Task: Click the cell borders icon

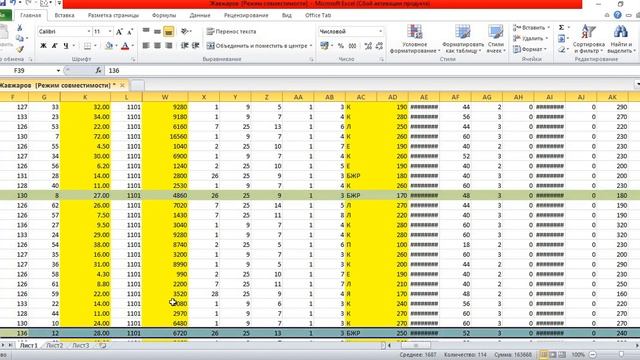Action: (87, 46)
